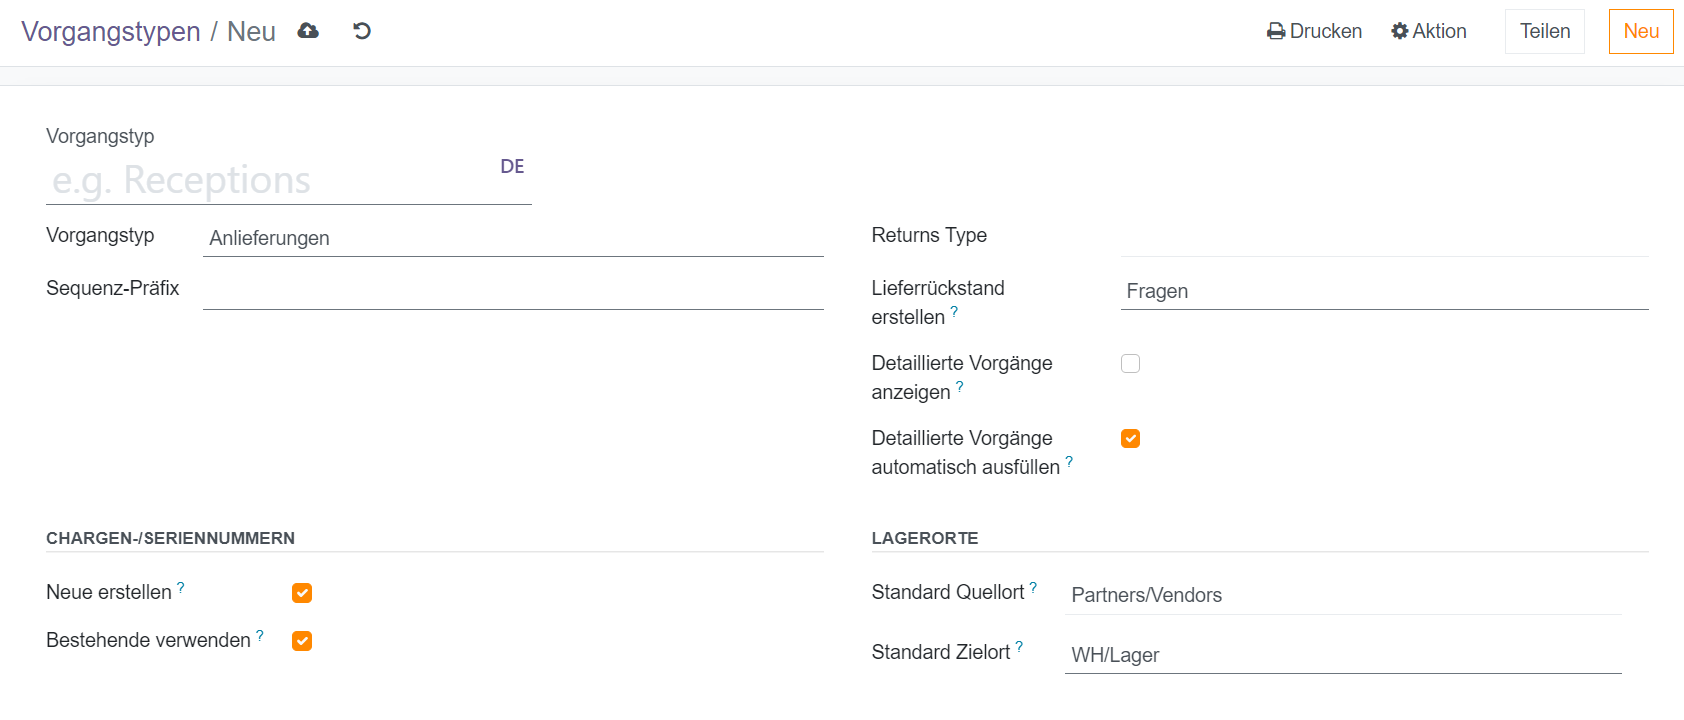The width and height of the screenshot is (1684, 720).
Task: Open the Vorgangstyp dropdown showing Anlieferungen
Action: (512, 238)
